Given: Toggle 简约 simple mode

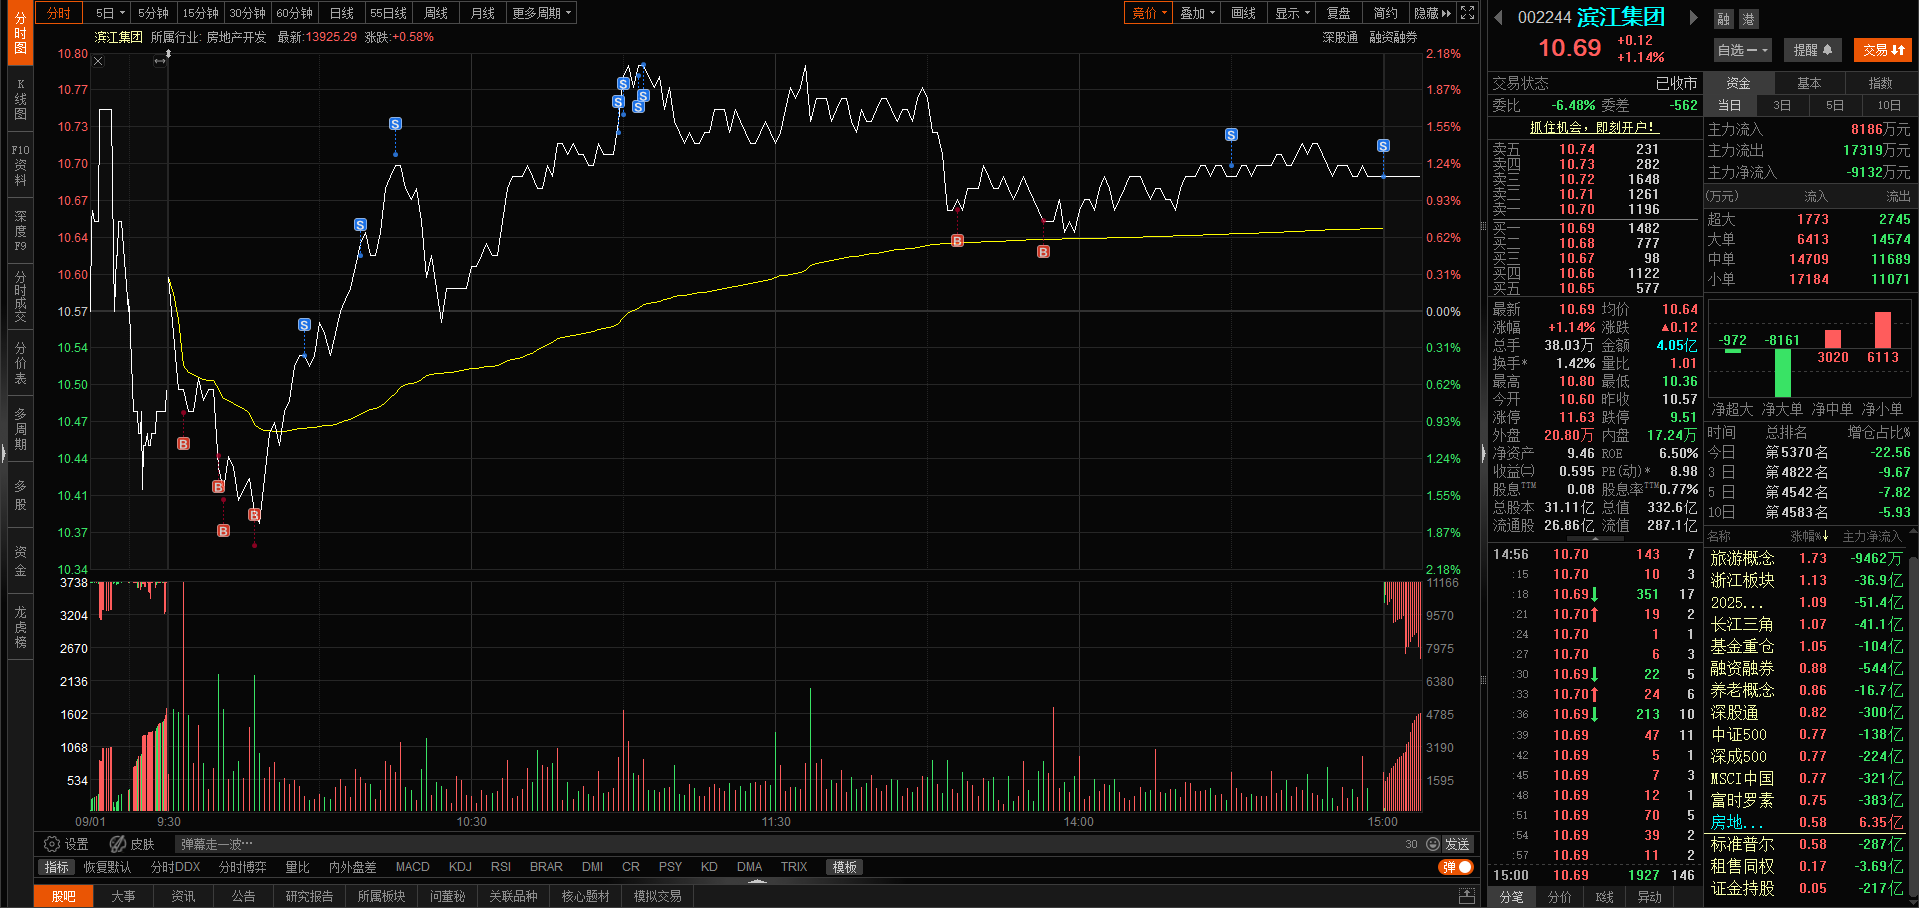Looking at the screenshot, I should (1385, 13).
